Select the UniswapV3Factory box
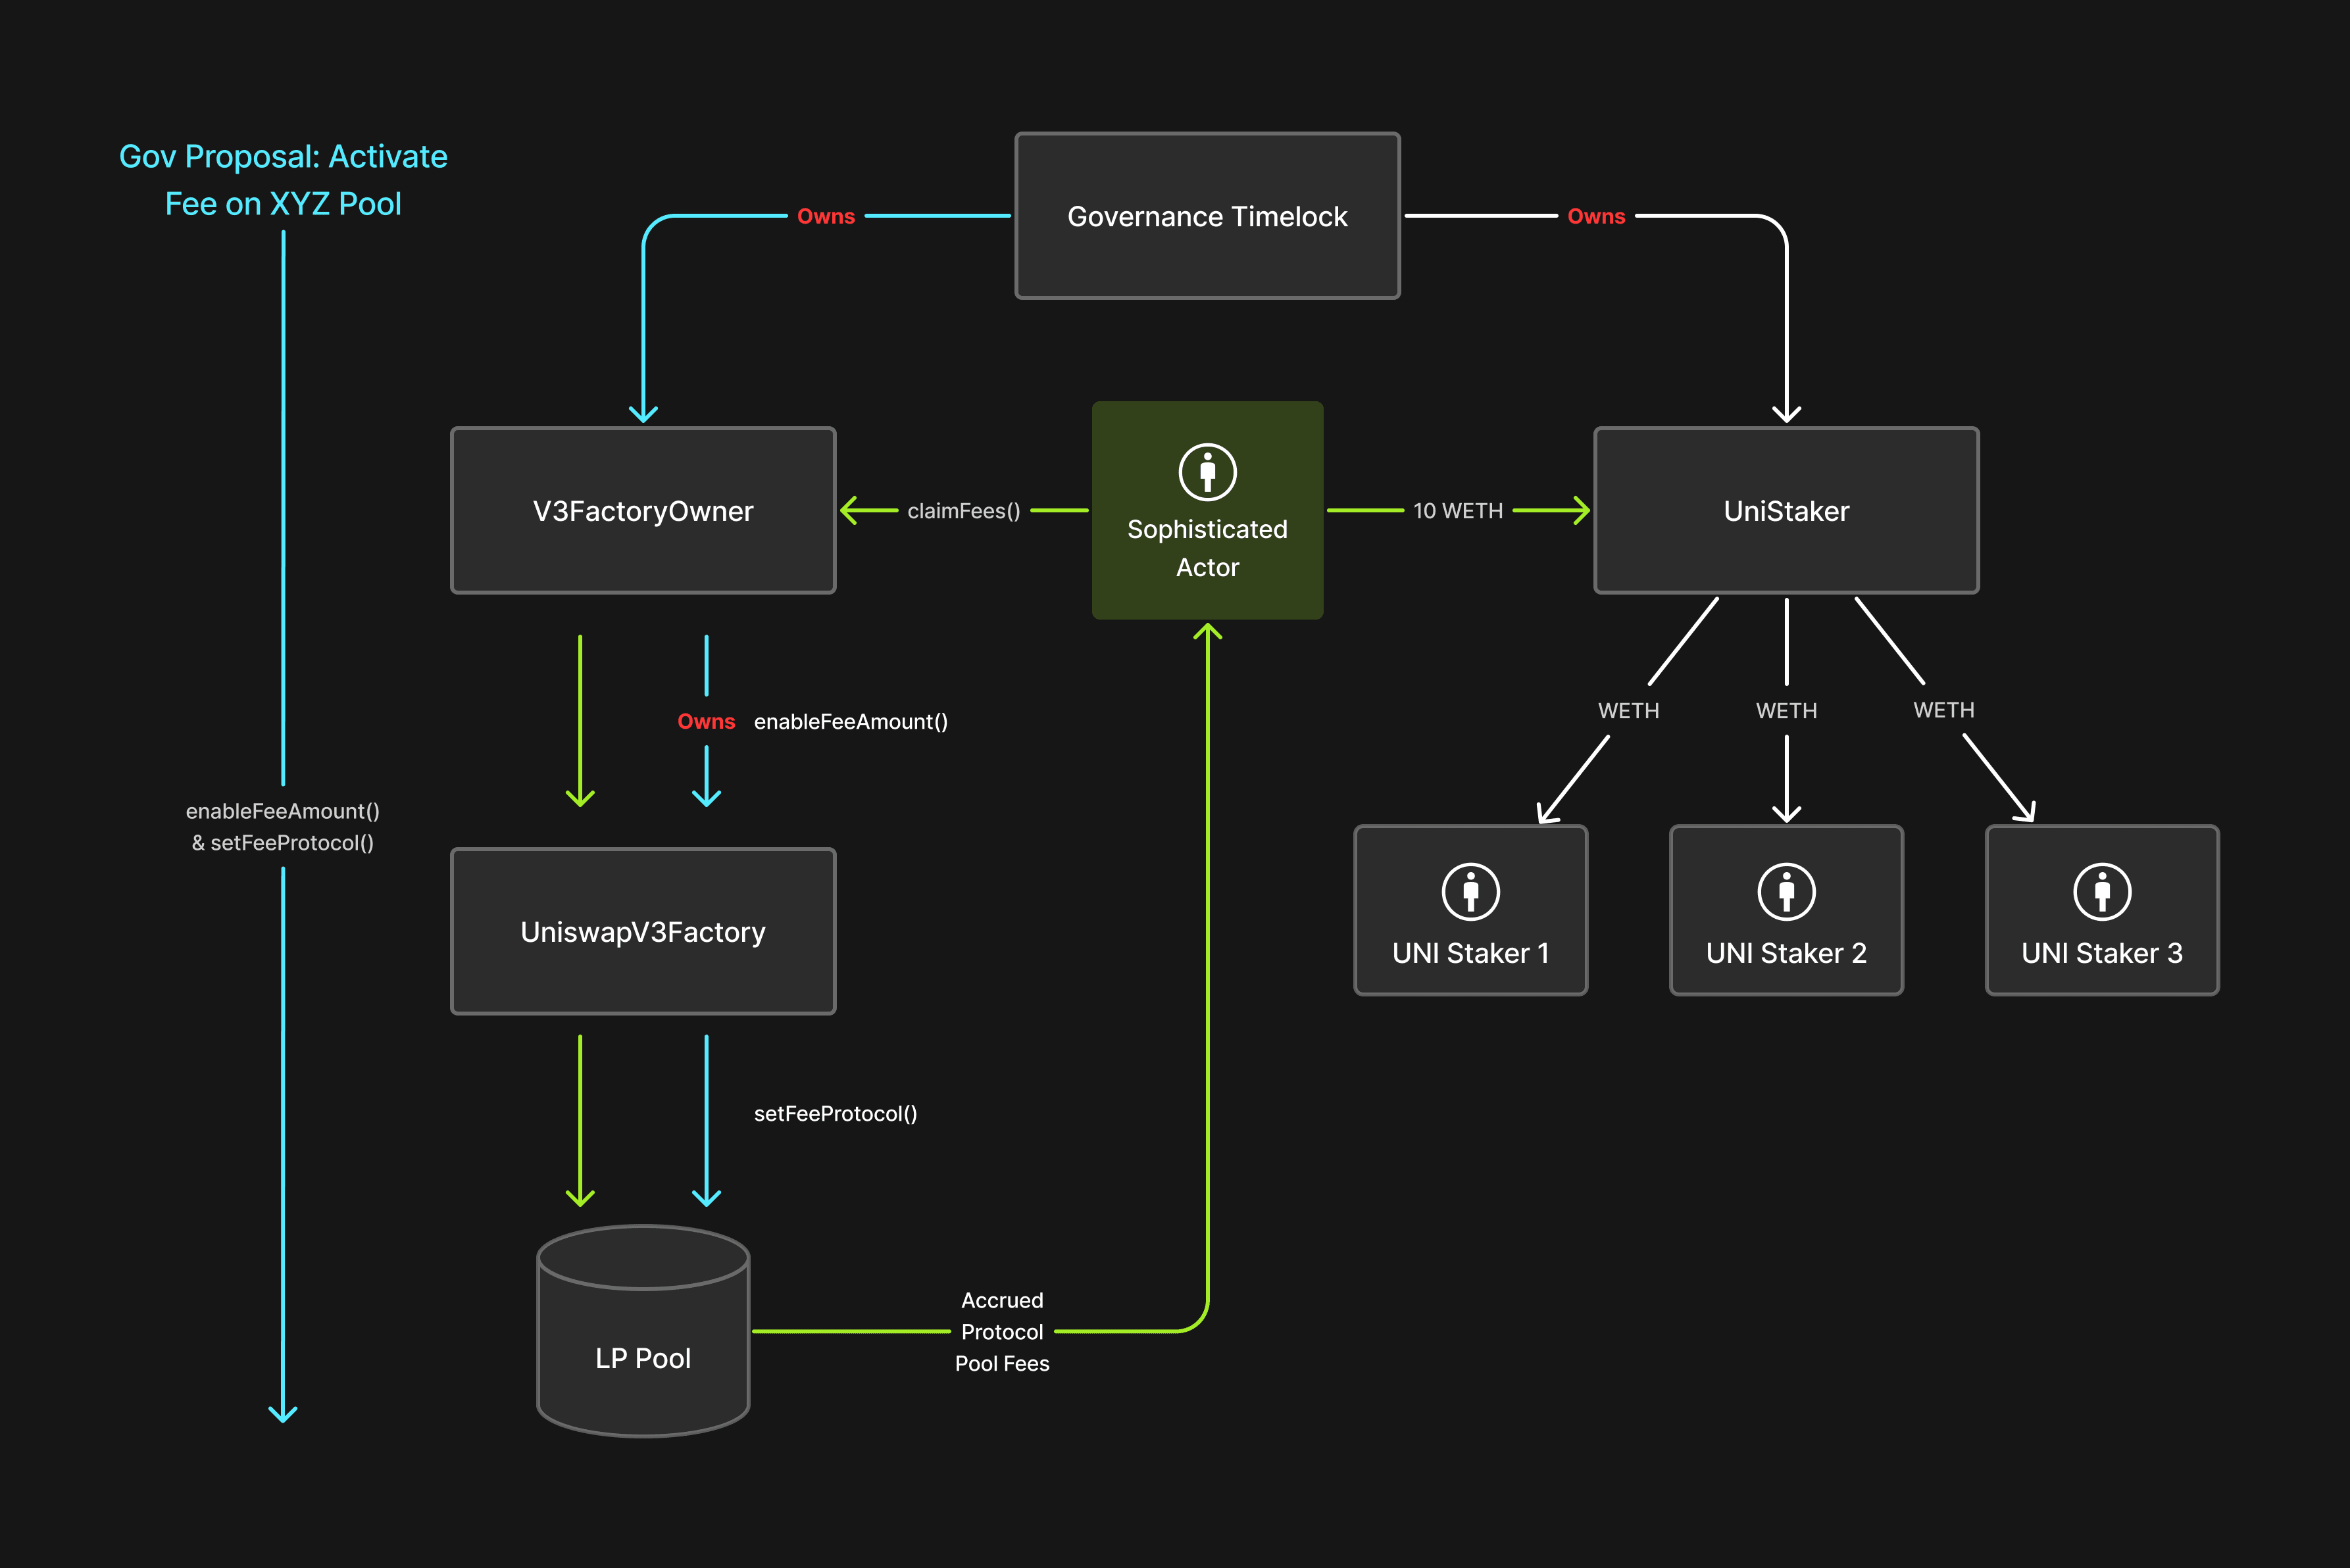The width and height of the screenshot is (2350, 1568). [x=643, y=932]
